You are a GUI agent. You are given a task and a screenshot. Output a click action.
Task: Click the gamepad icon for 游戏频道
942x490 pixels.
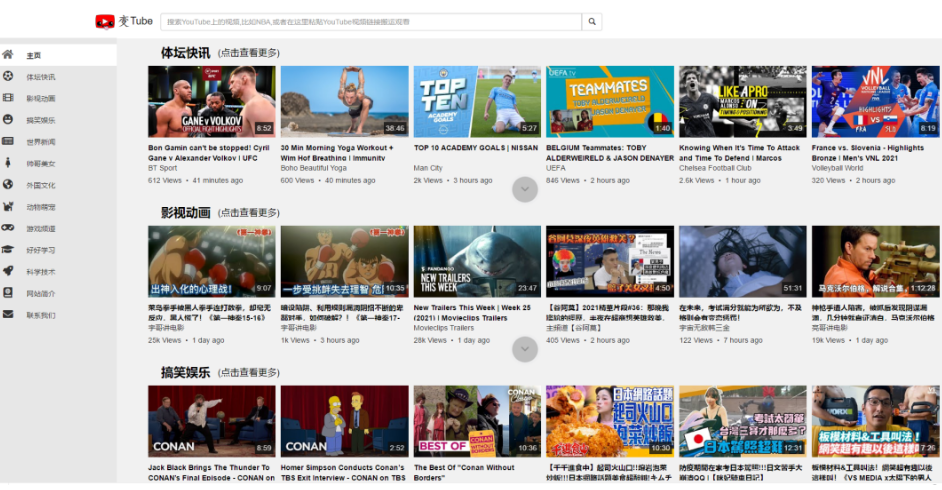tap(8, 228)
